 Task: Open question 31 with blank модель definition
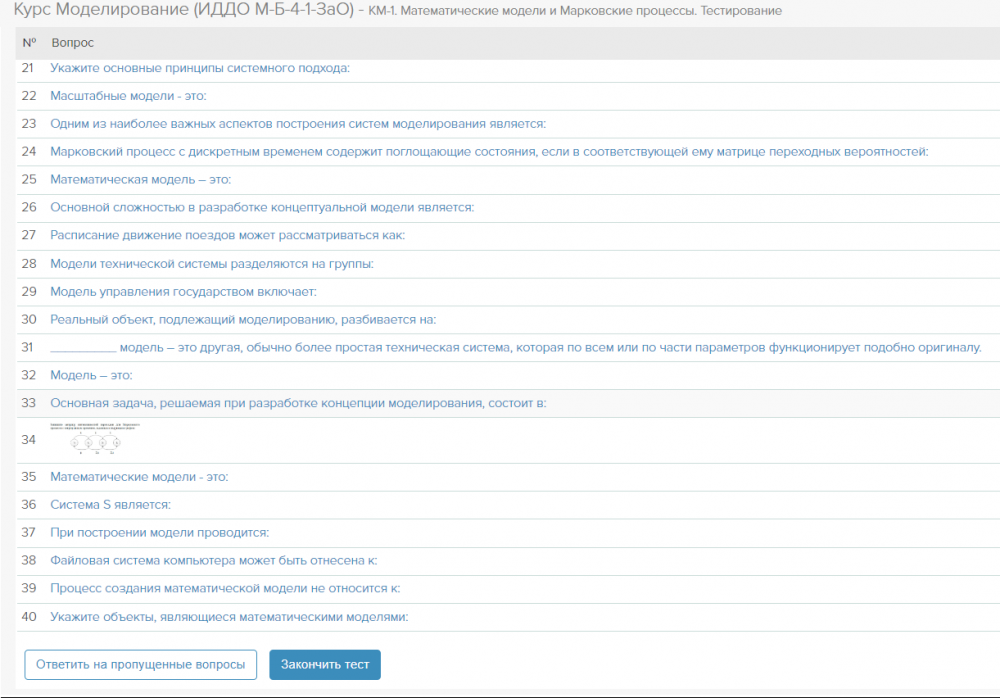coord(515,348)
